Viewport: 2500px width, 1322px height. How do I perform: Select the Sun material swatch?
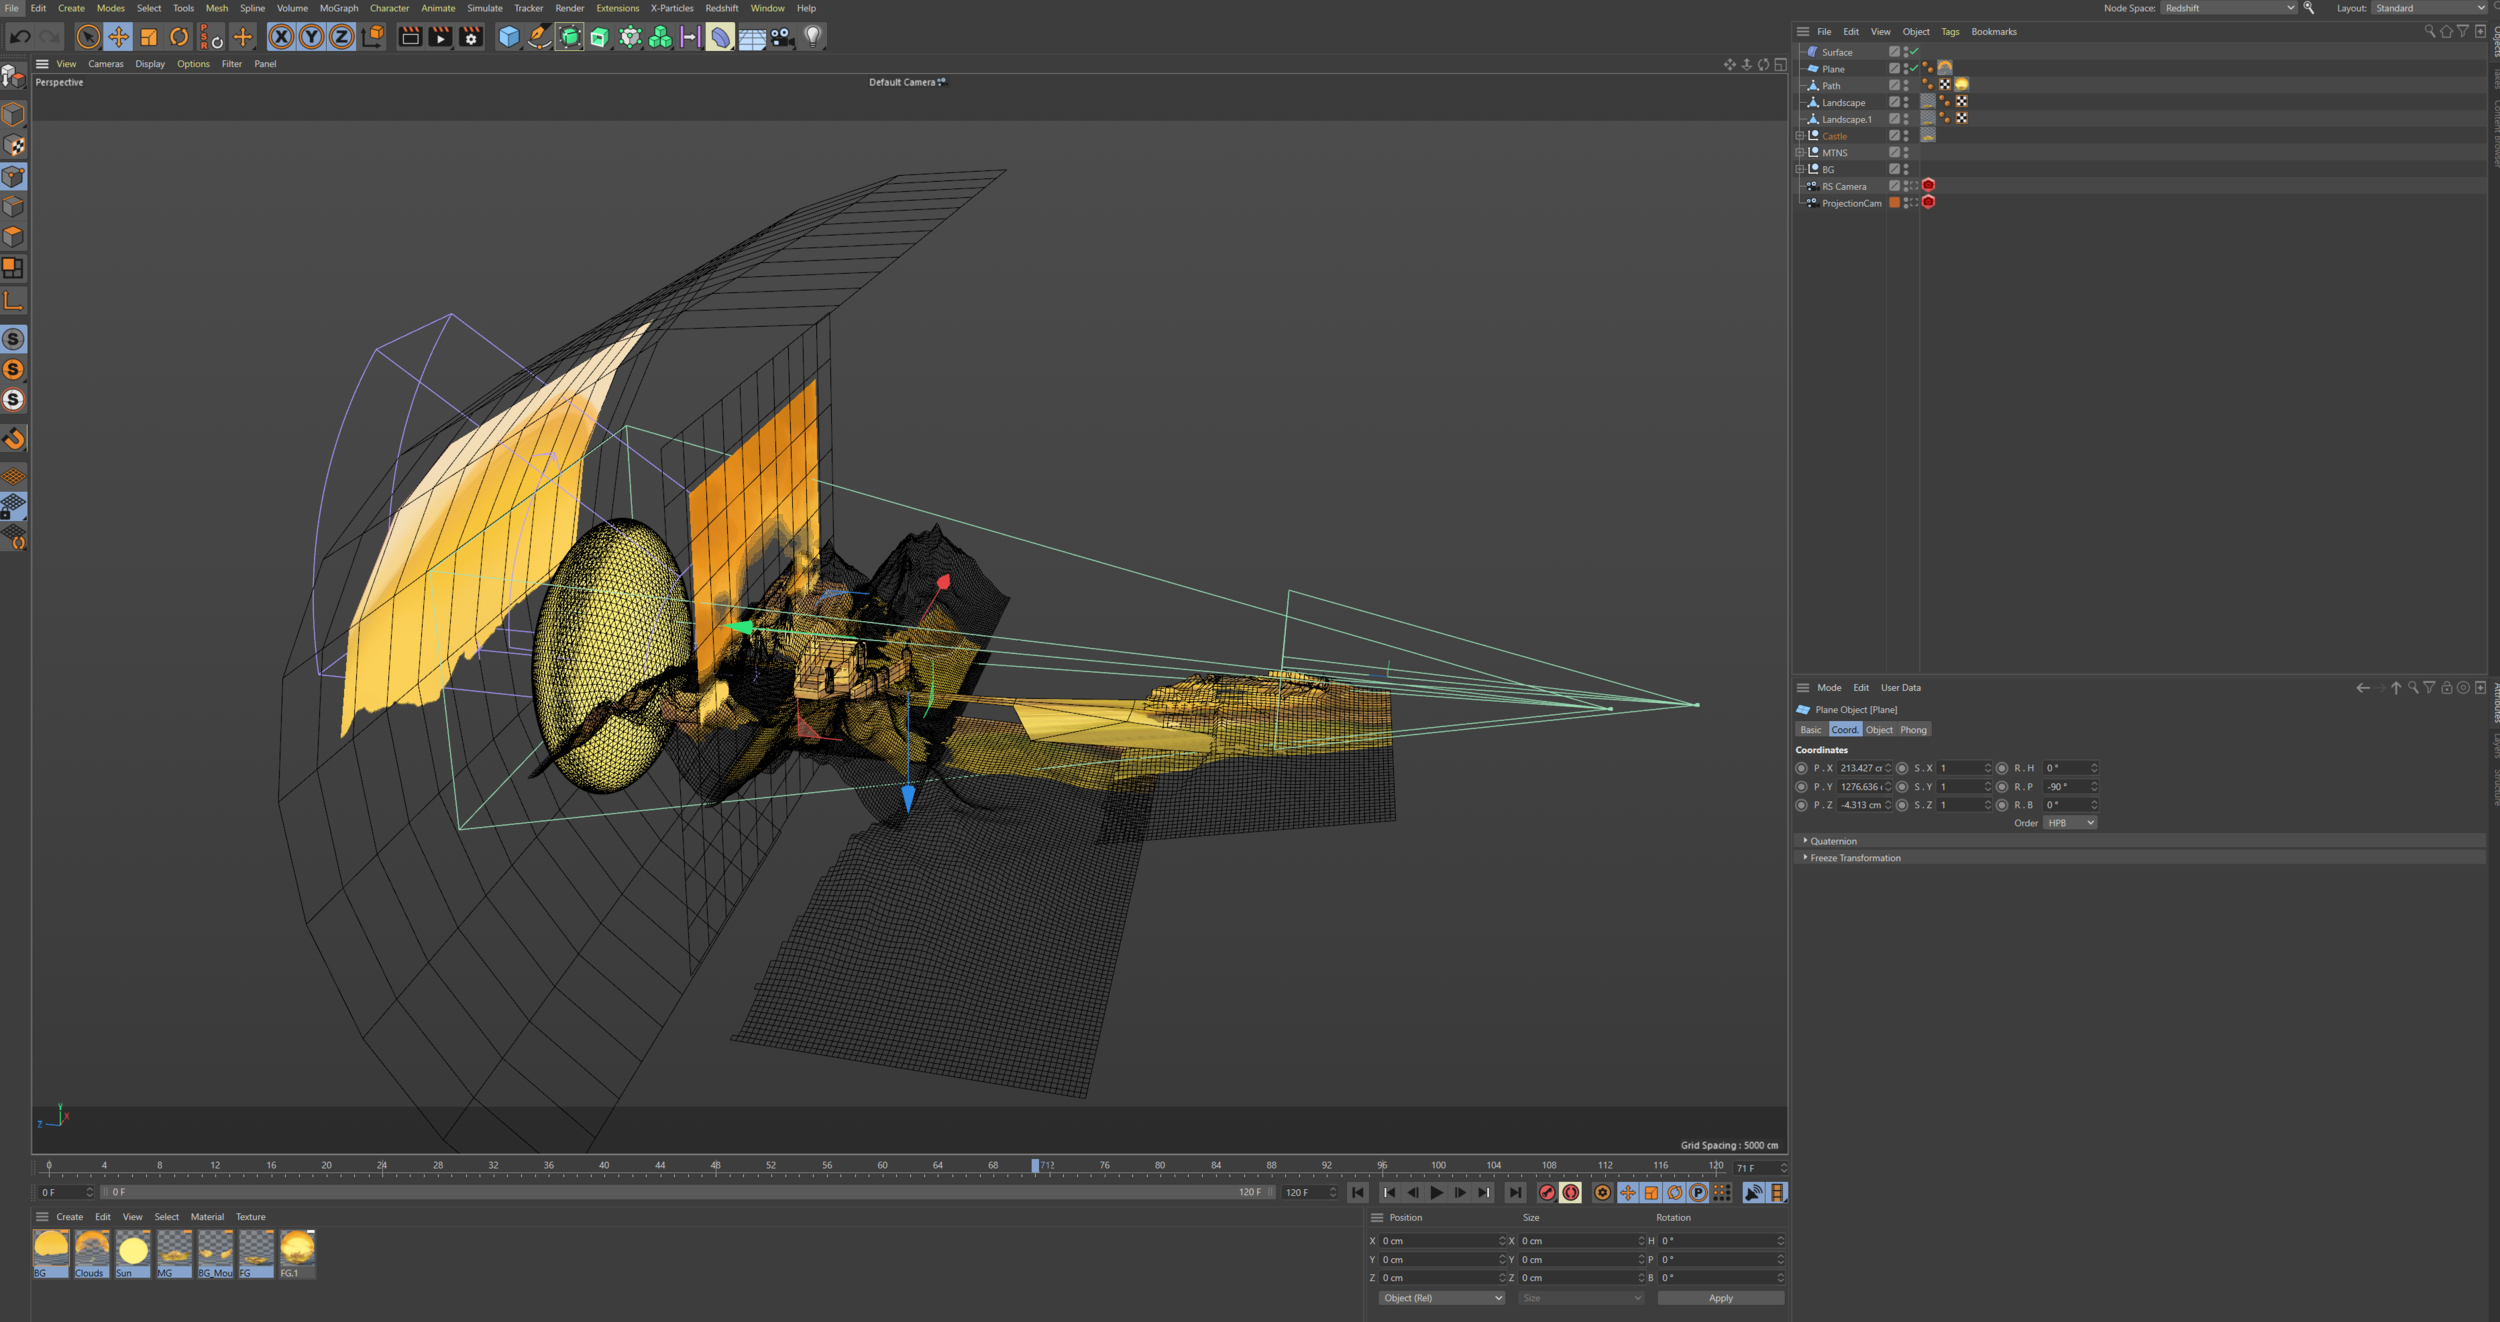(133, 1251)
